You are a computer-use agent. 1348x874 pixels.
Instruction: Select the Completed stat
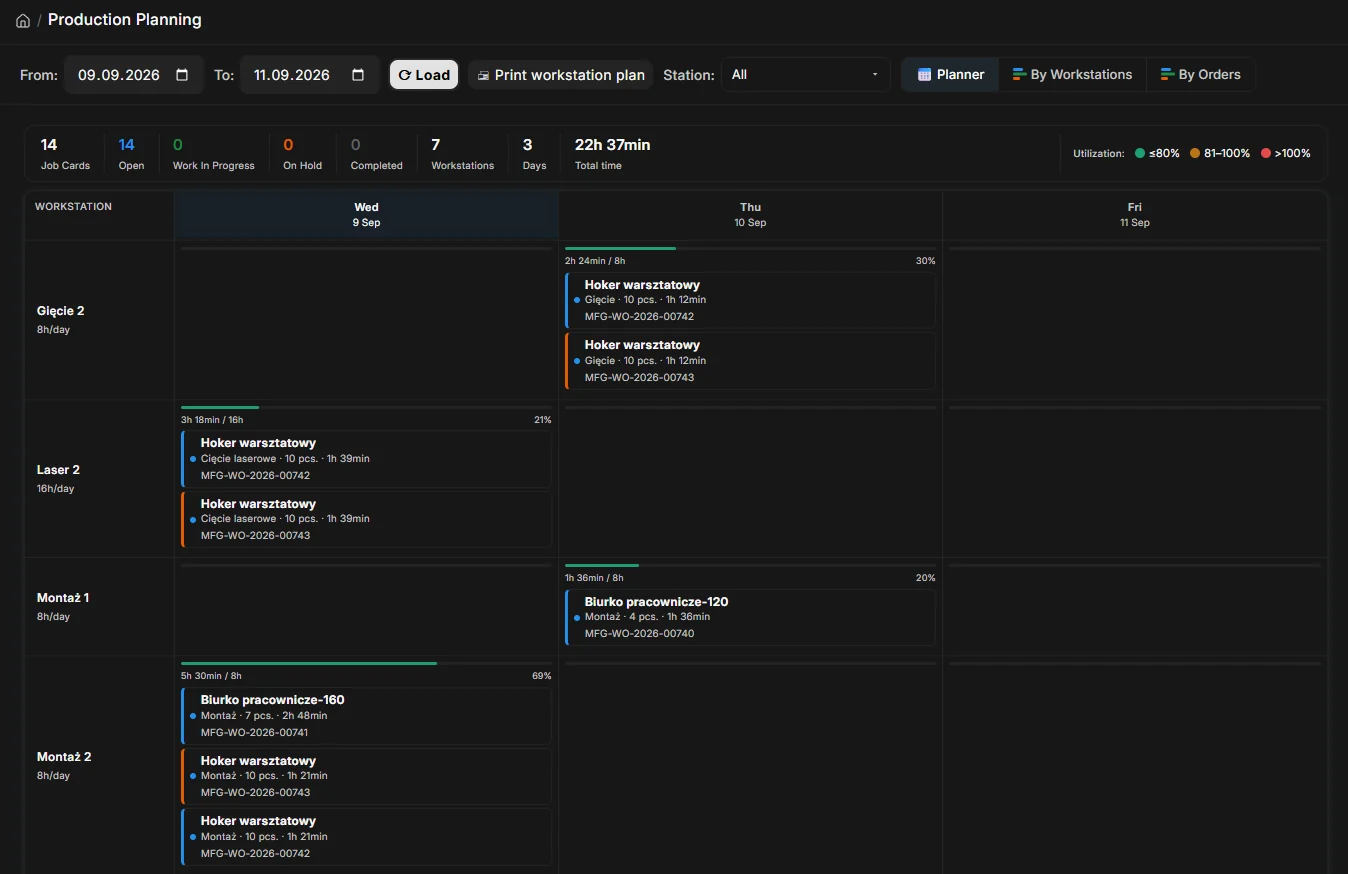coord(376,154)
